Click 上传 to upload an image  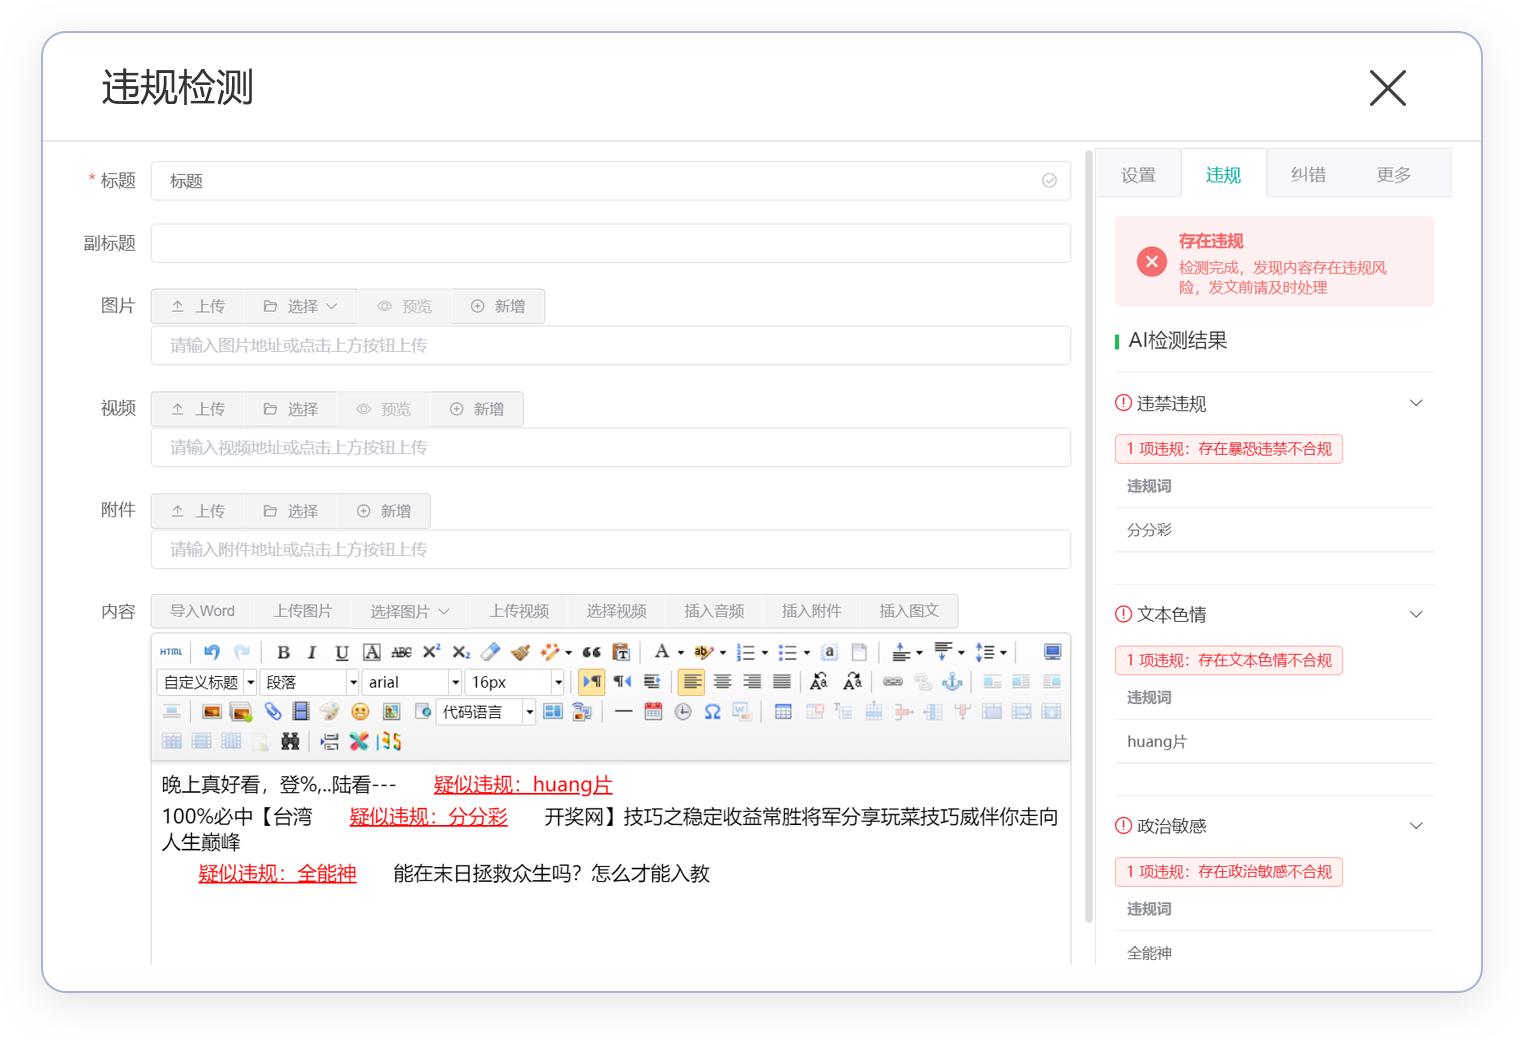click(197, 306)
